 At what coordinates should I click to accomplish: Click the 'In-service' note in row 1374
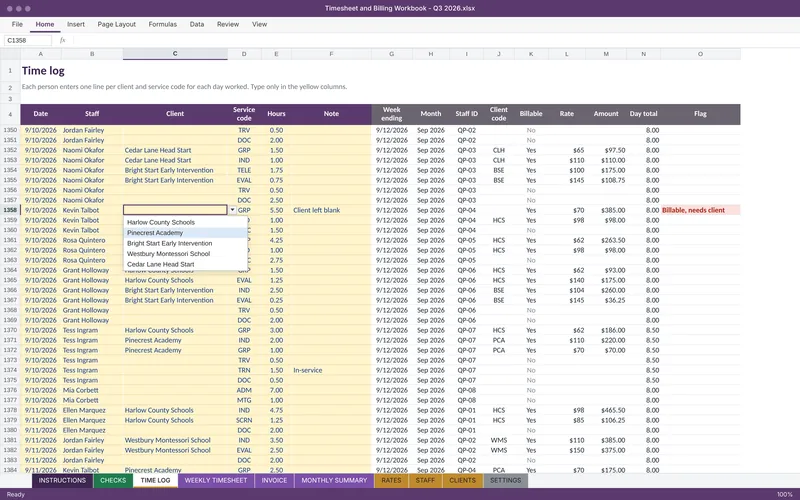(x=331, y=370)
